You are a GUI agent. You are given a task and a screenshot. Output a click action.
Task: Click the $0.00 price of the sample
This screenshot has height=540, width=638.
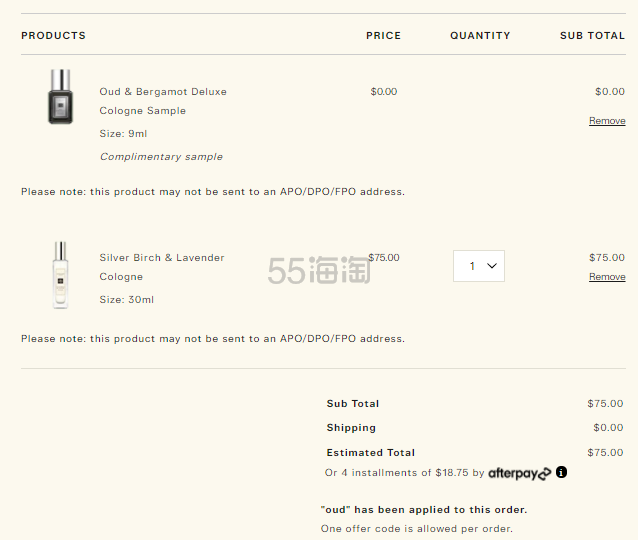pos(384,92)
